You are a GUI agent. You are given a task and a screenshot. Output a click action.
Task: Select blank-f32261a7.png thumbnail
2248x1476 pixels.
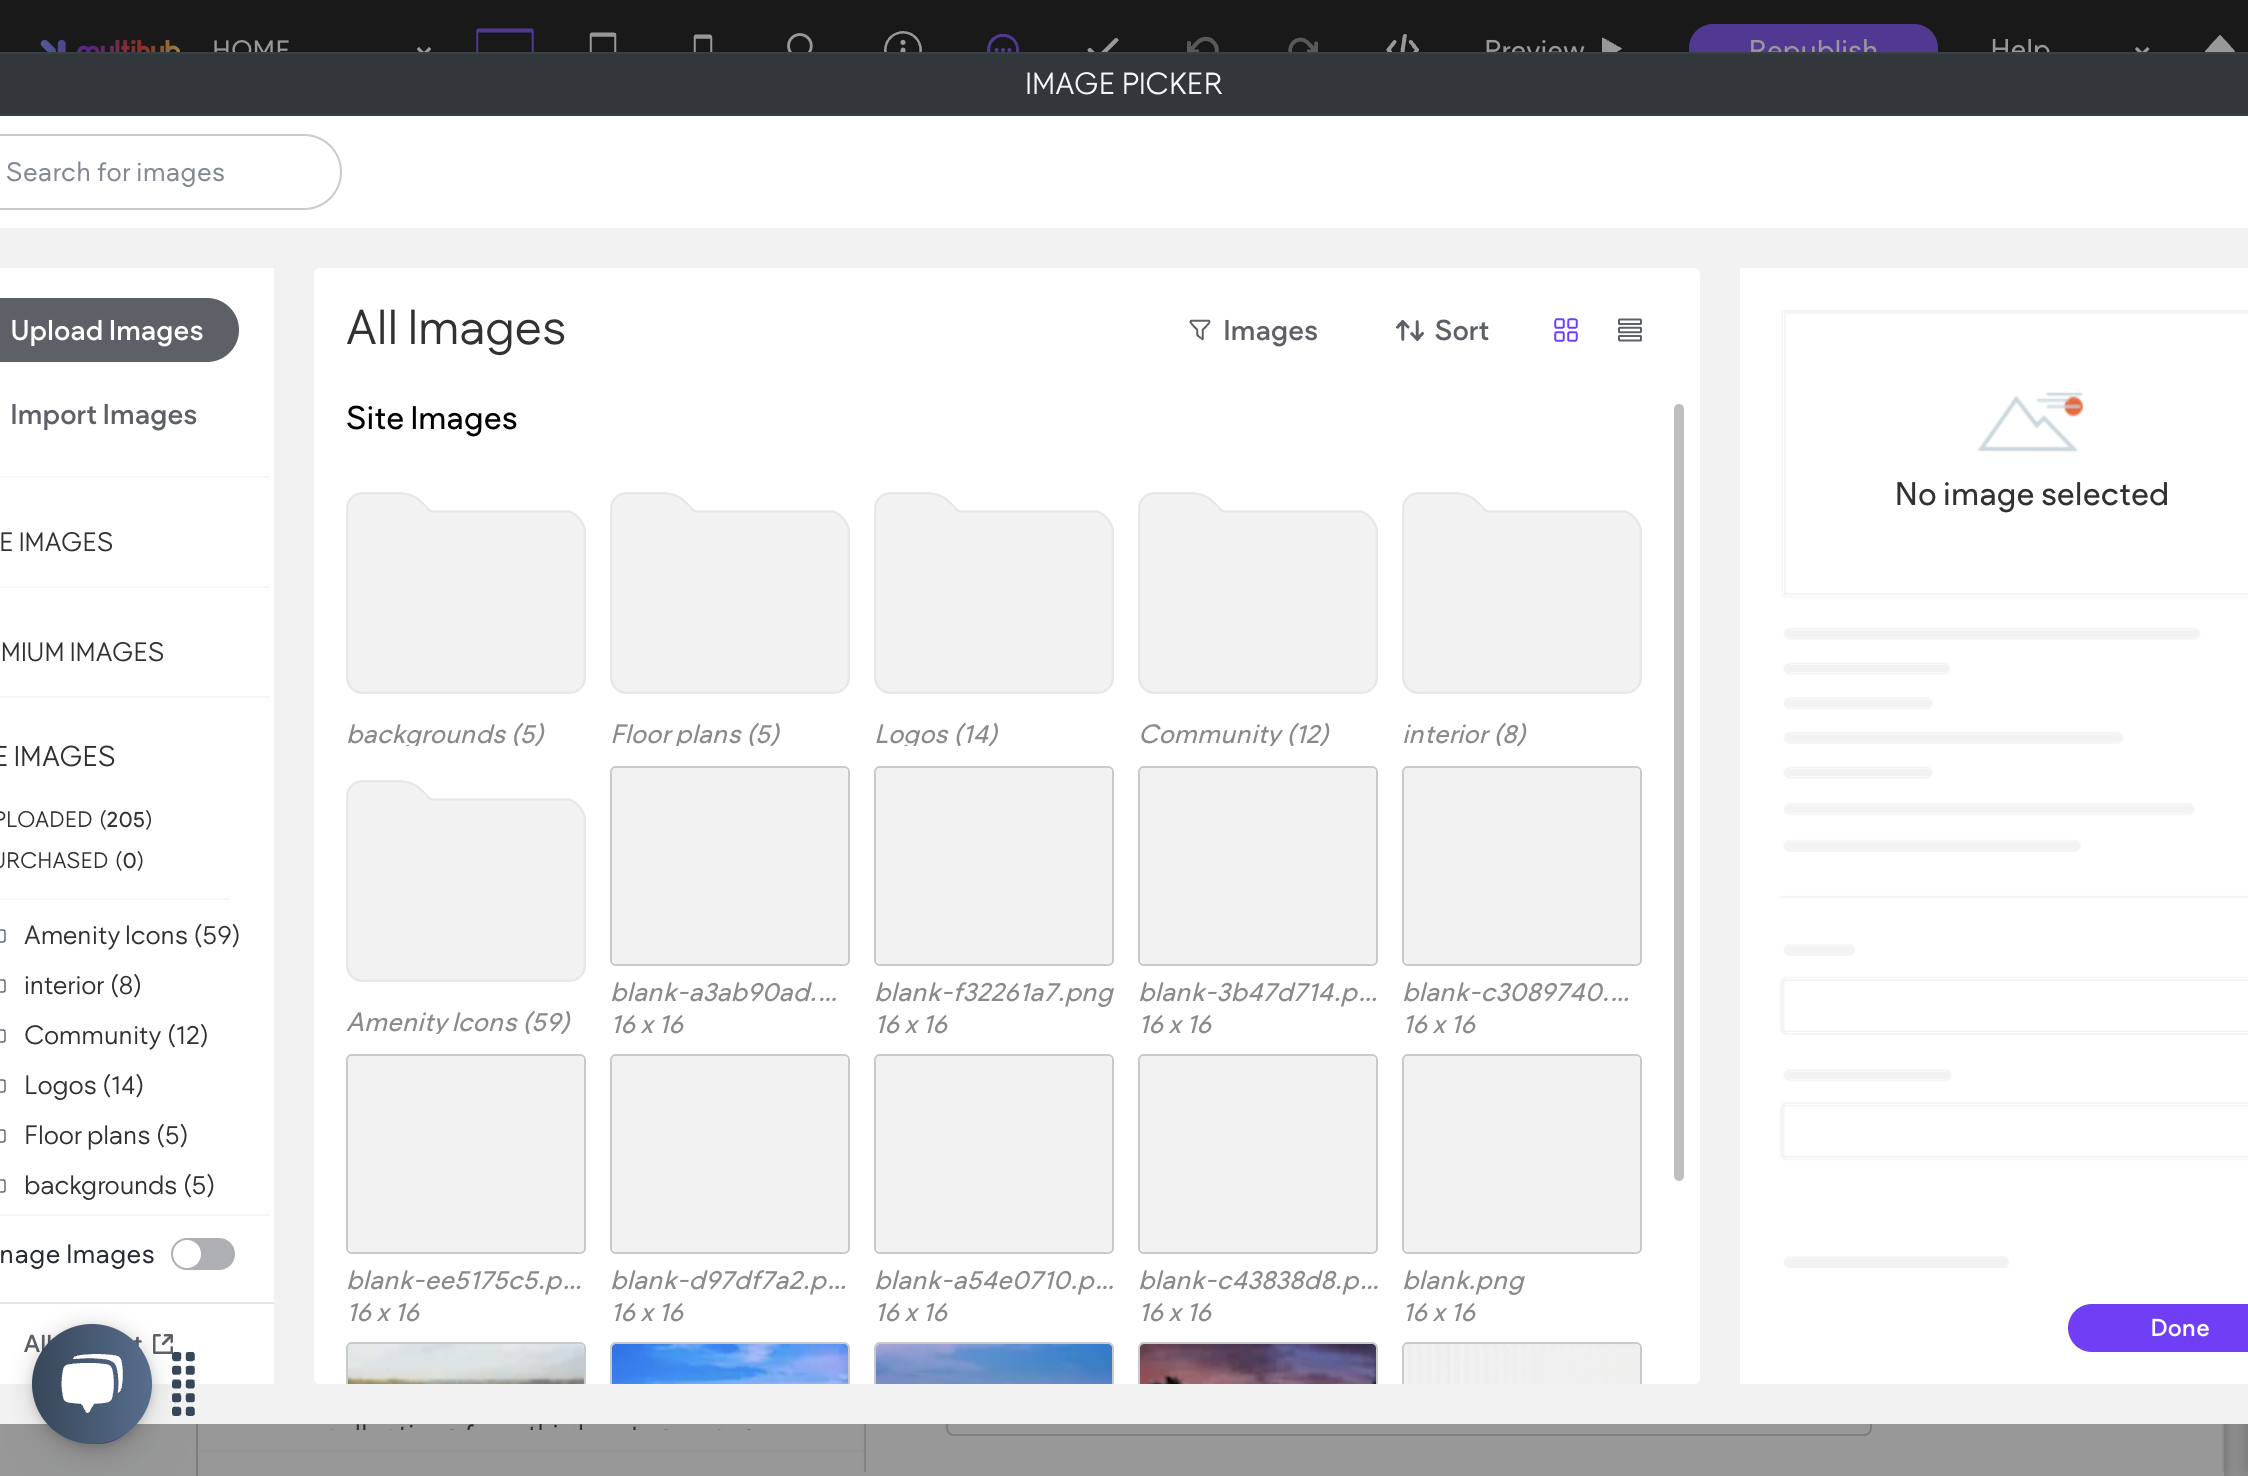(994, 866)
